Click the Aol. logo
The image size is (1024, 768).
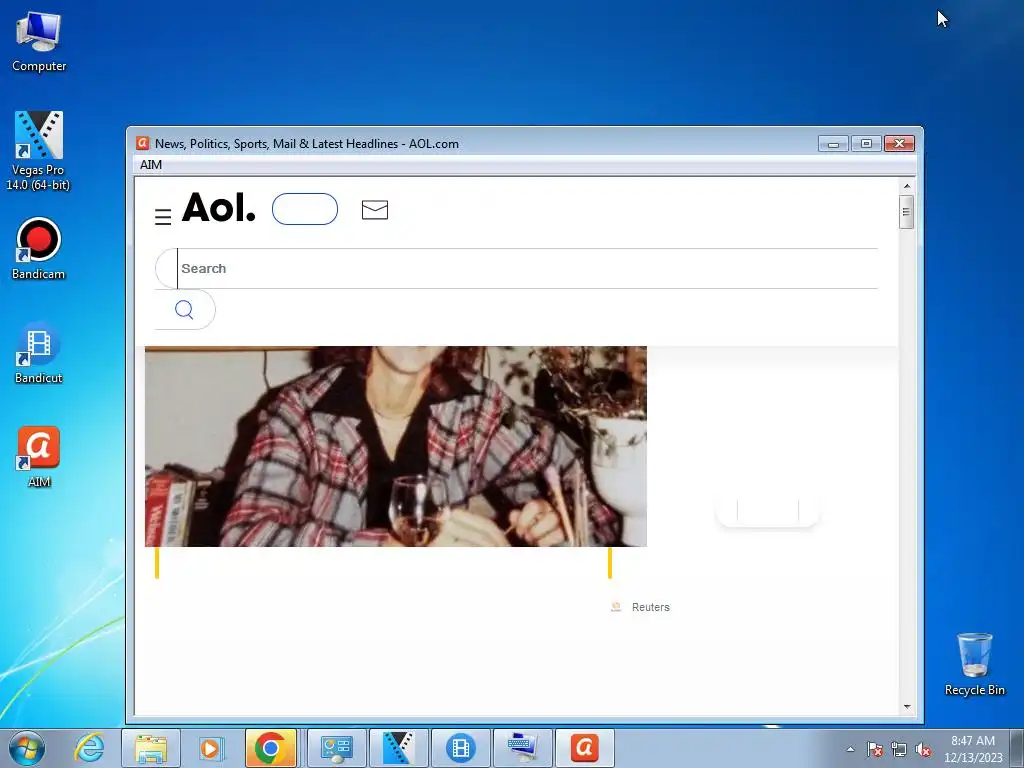pyautogui.click(x=218, y=207)
